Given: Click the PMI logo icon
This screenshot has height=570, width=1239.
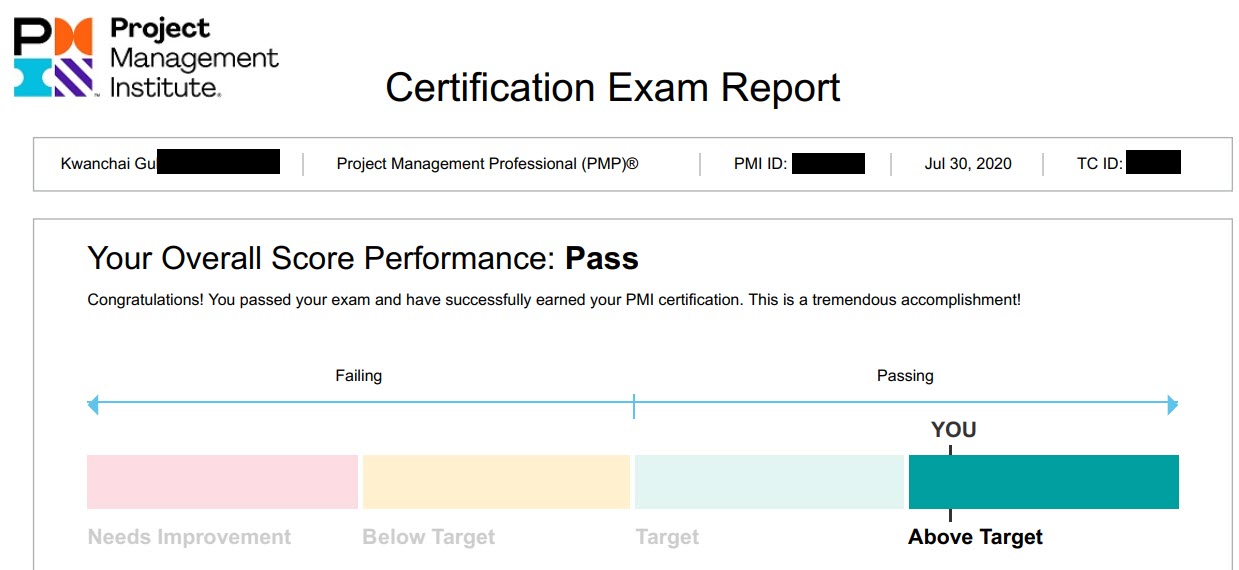Looking at the screenshot, I should tap(53, 57).
